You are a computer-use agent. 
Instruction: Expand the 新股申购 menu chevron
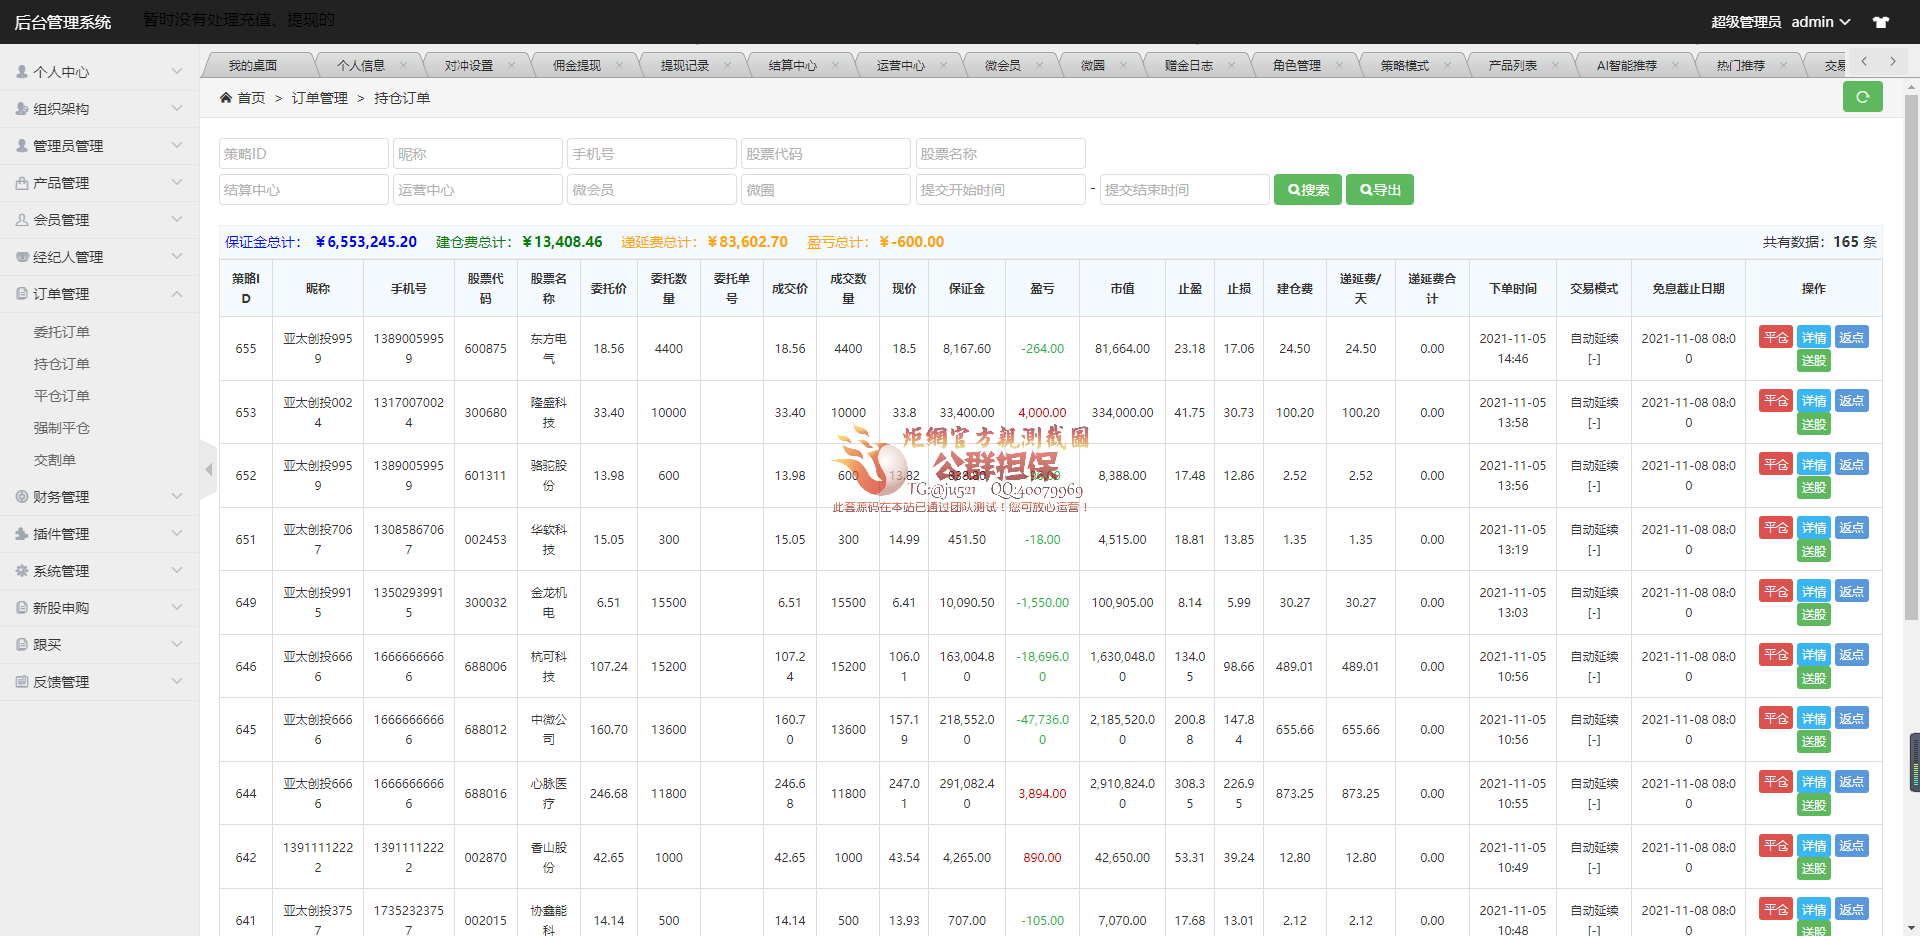pyautogui.click(x=177, y=607)
